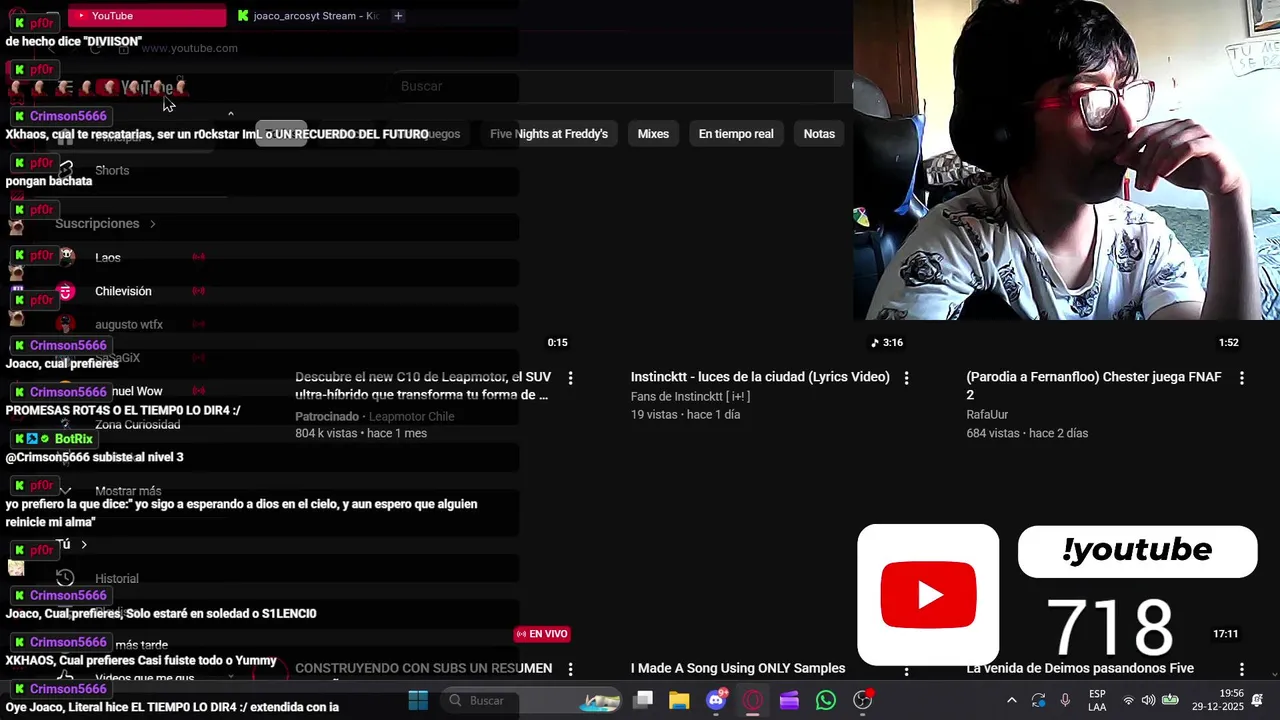Open Parodia a Fernanfloo Chester video

1094,386
